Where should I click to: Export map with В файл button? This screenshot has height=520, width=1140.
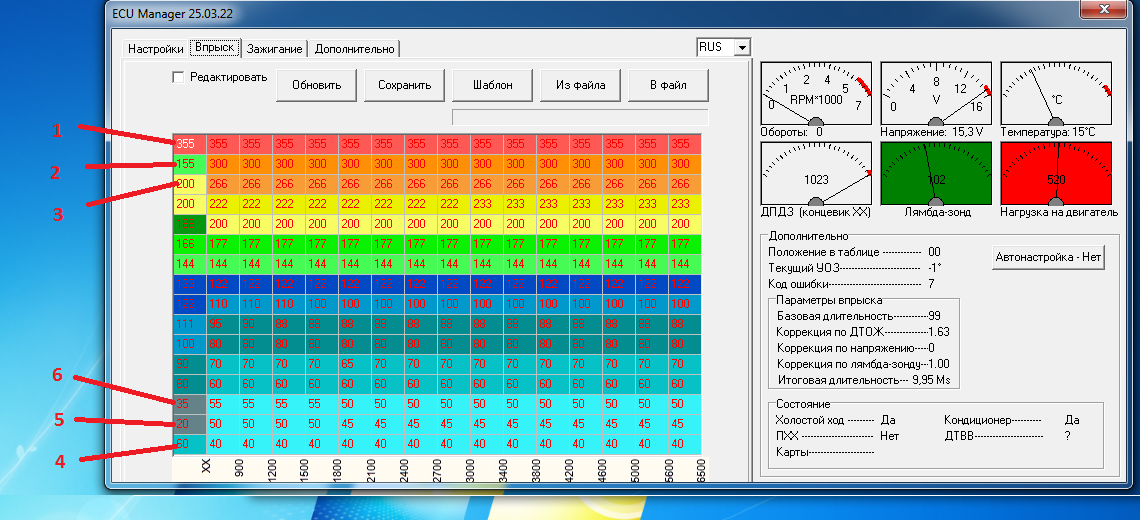[x=668, y=85]
